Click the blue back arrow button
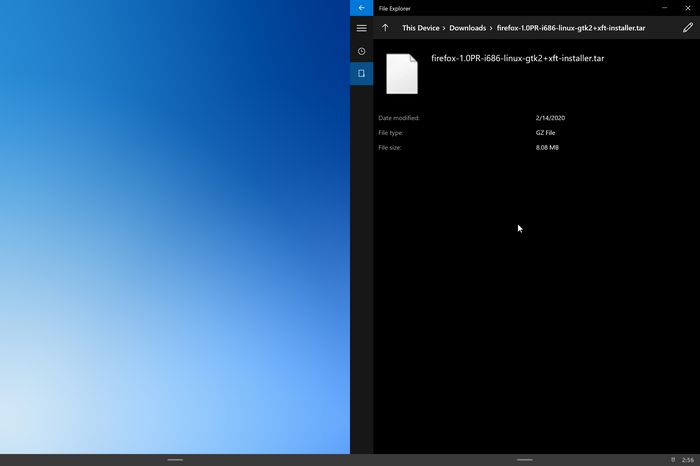 point(361,8)
